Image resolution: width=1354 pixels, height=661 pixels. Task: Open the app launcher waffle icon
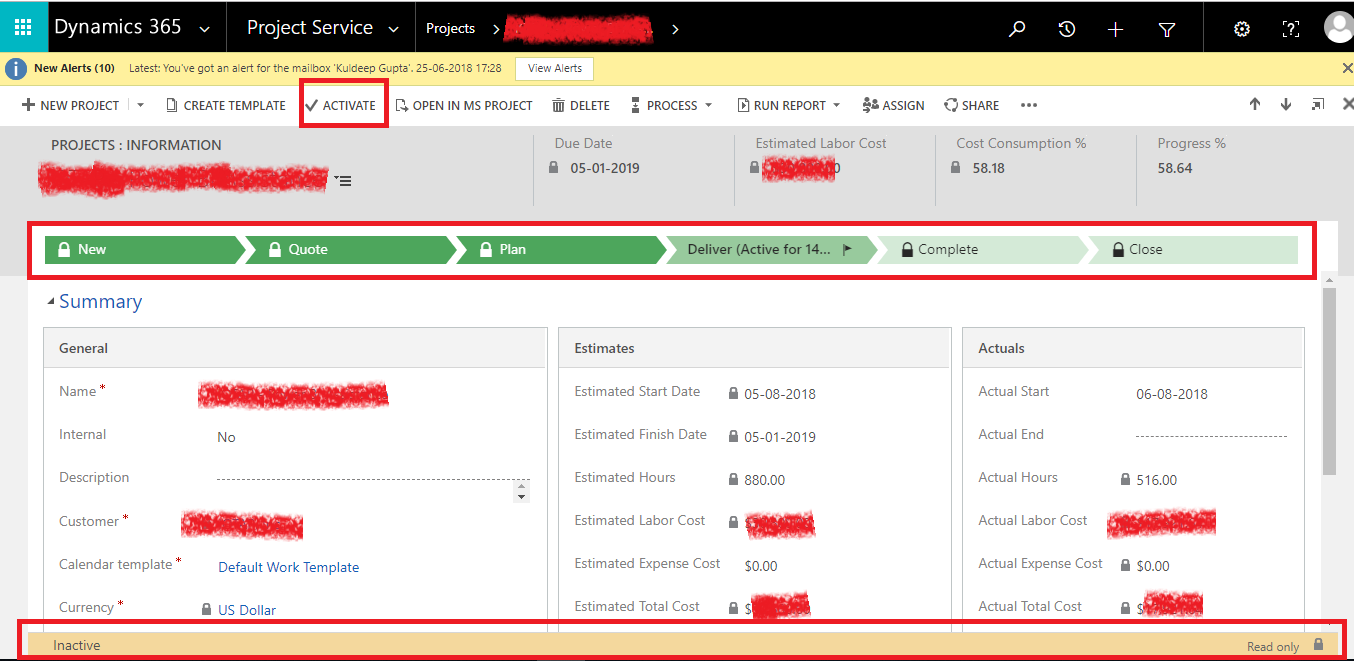tap(24, 28)
